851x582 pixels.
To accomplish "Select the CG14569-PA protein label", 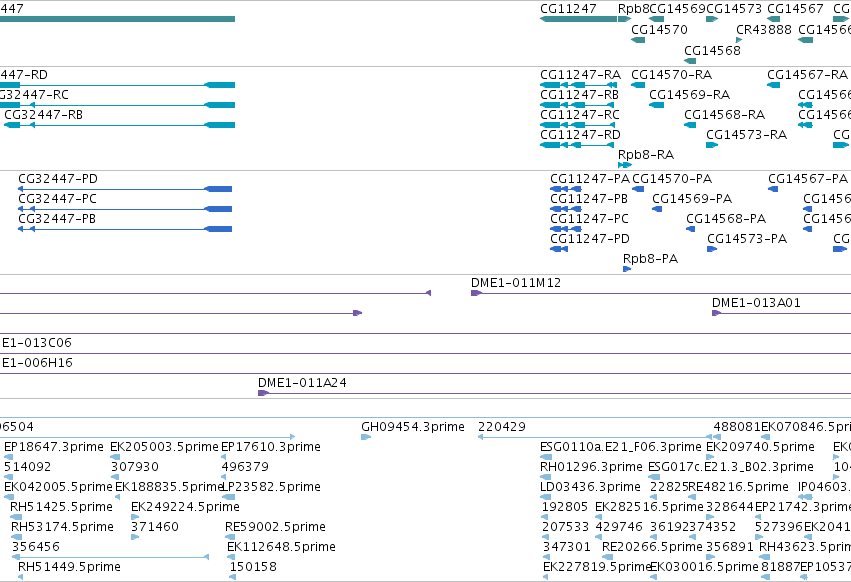I will pos(692,199).
